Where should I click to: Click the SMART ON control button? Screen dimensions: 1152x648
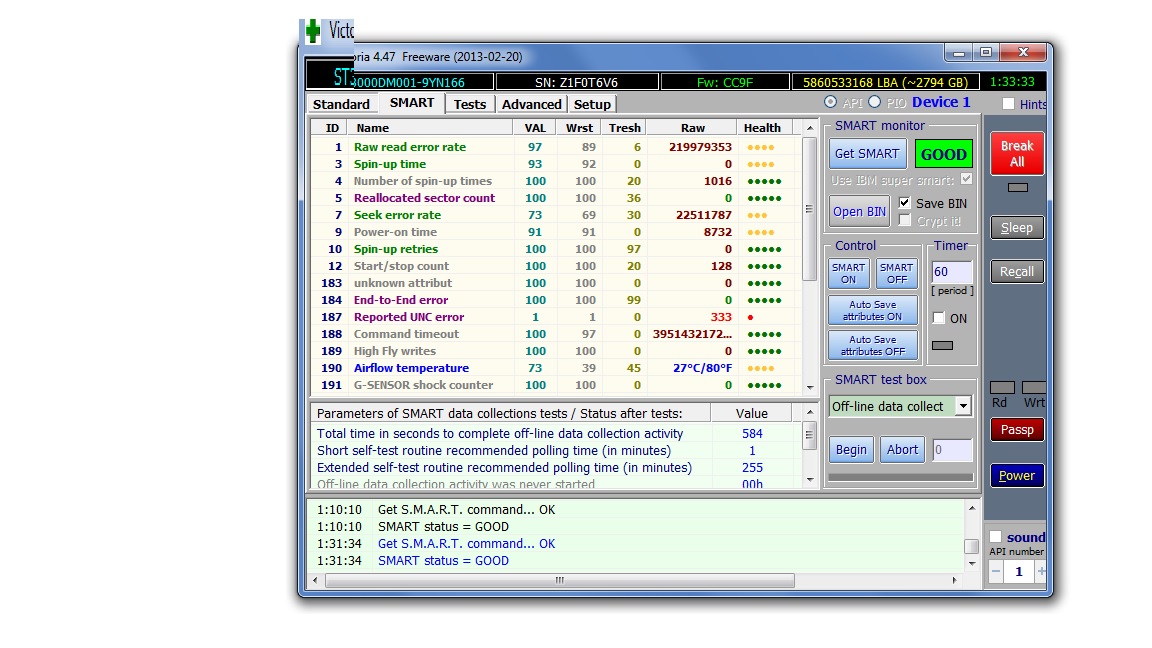point(848,274)
